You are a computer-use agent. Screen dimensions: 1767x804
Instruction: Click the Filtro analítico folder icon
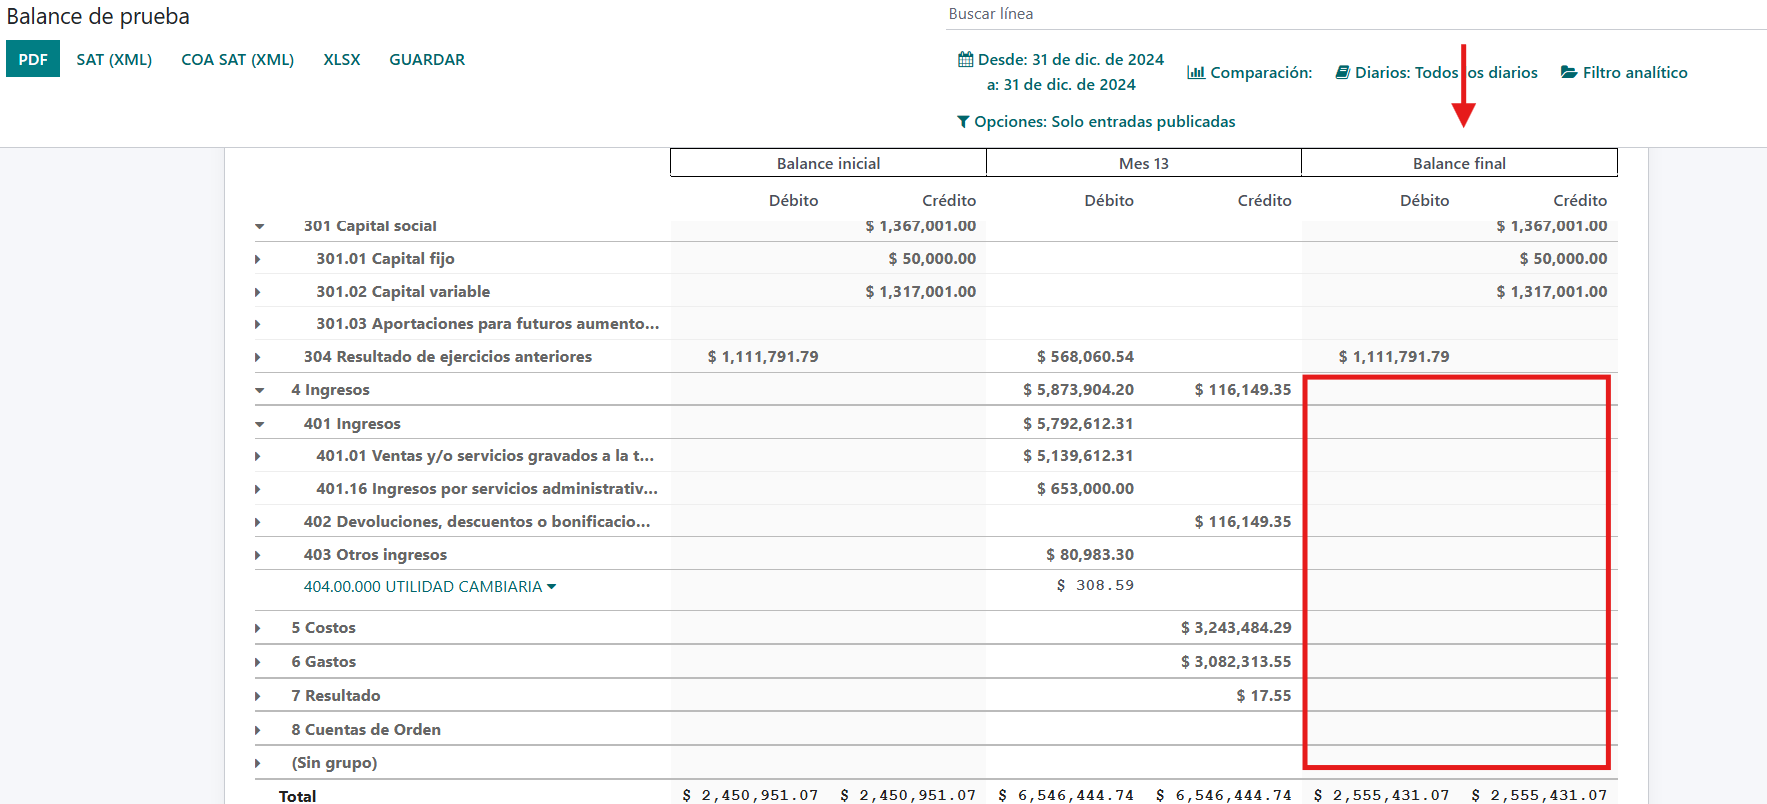point(1569,72)
